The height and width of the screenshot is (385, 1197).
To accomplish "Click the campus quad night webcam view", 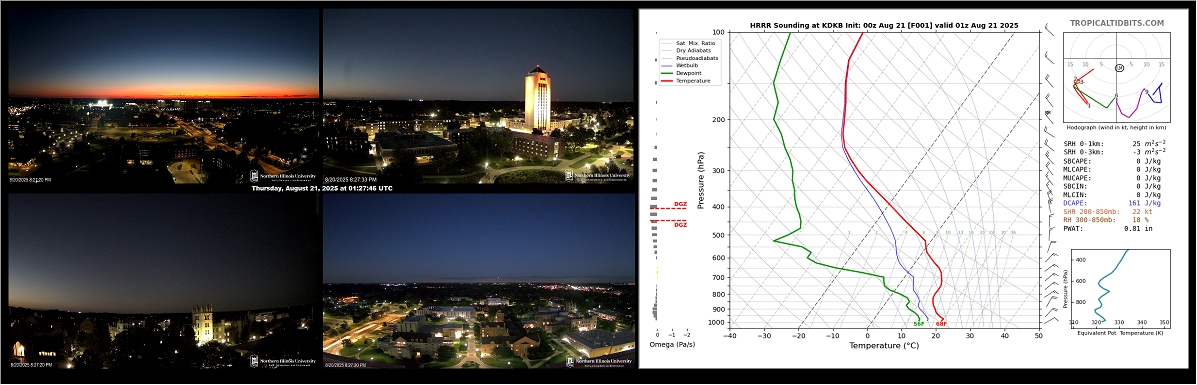I will pos(479,280).
